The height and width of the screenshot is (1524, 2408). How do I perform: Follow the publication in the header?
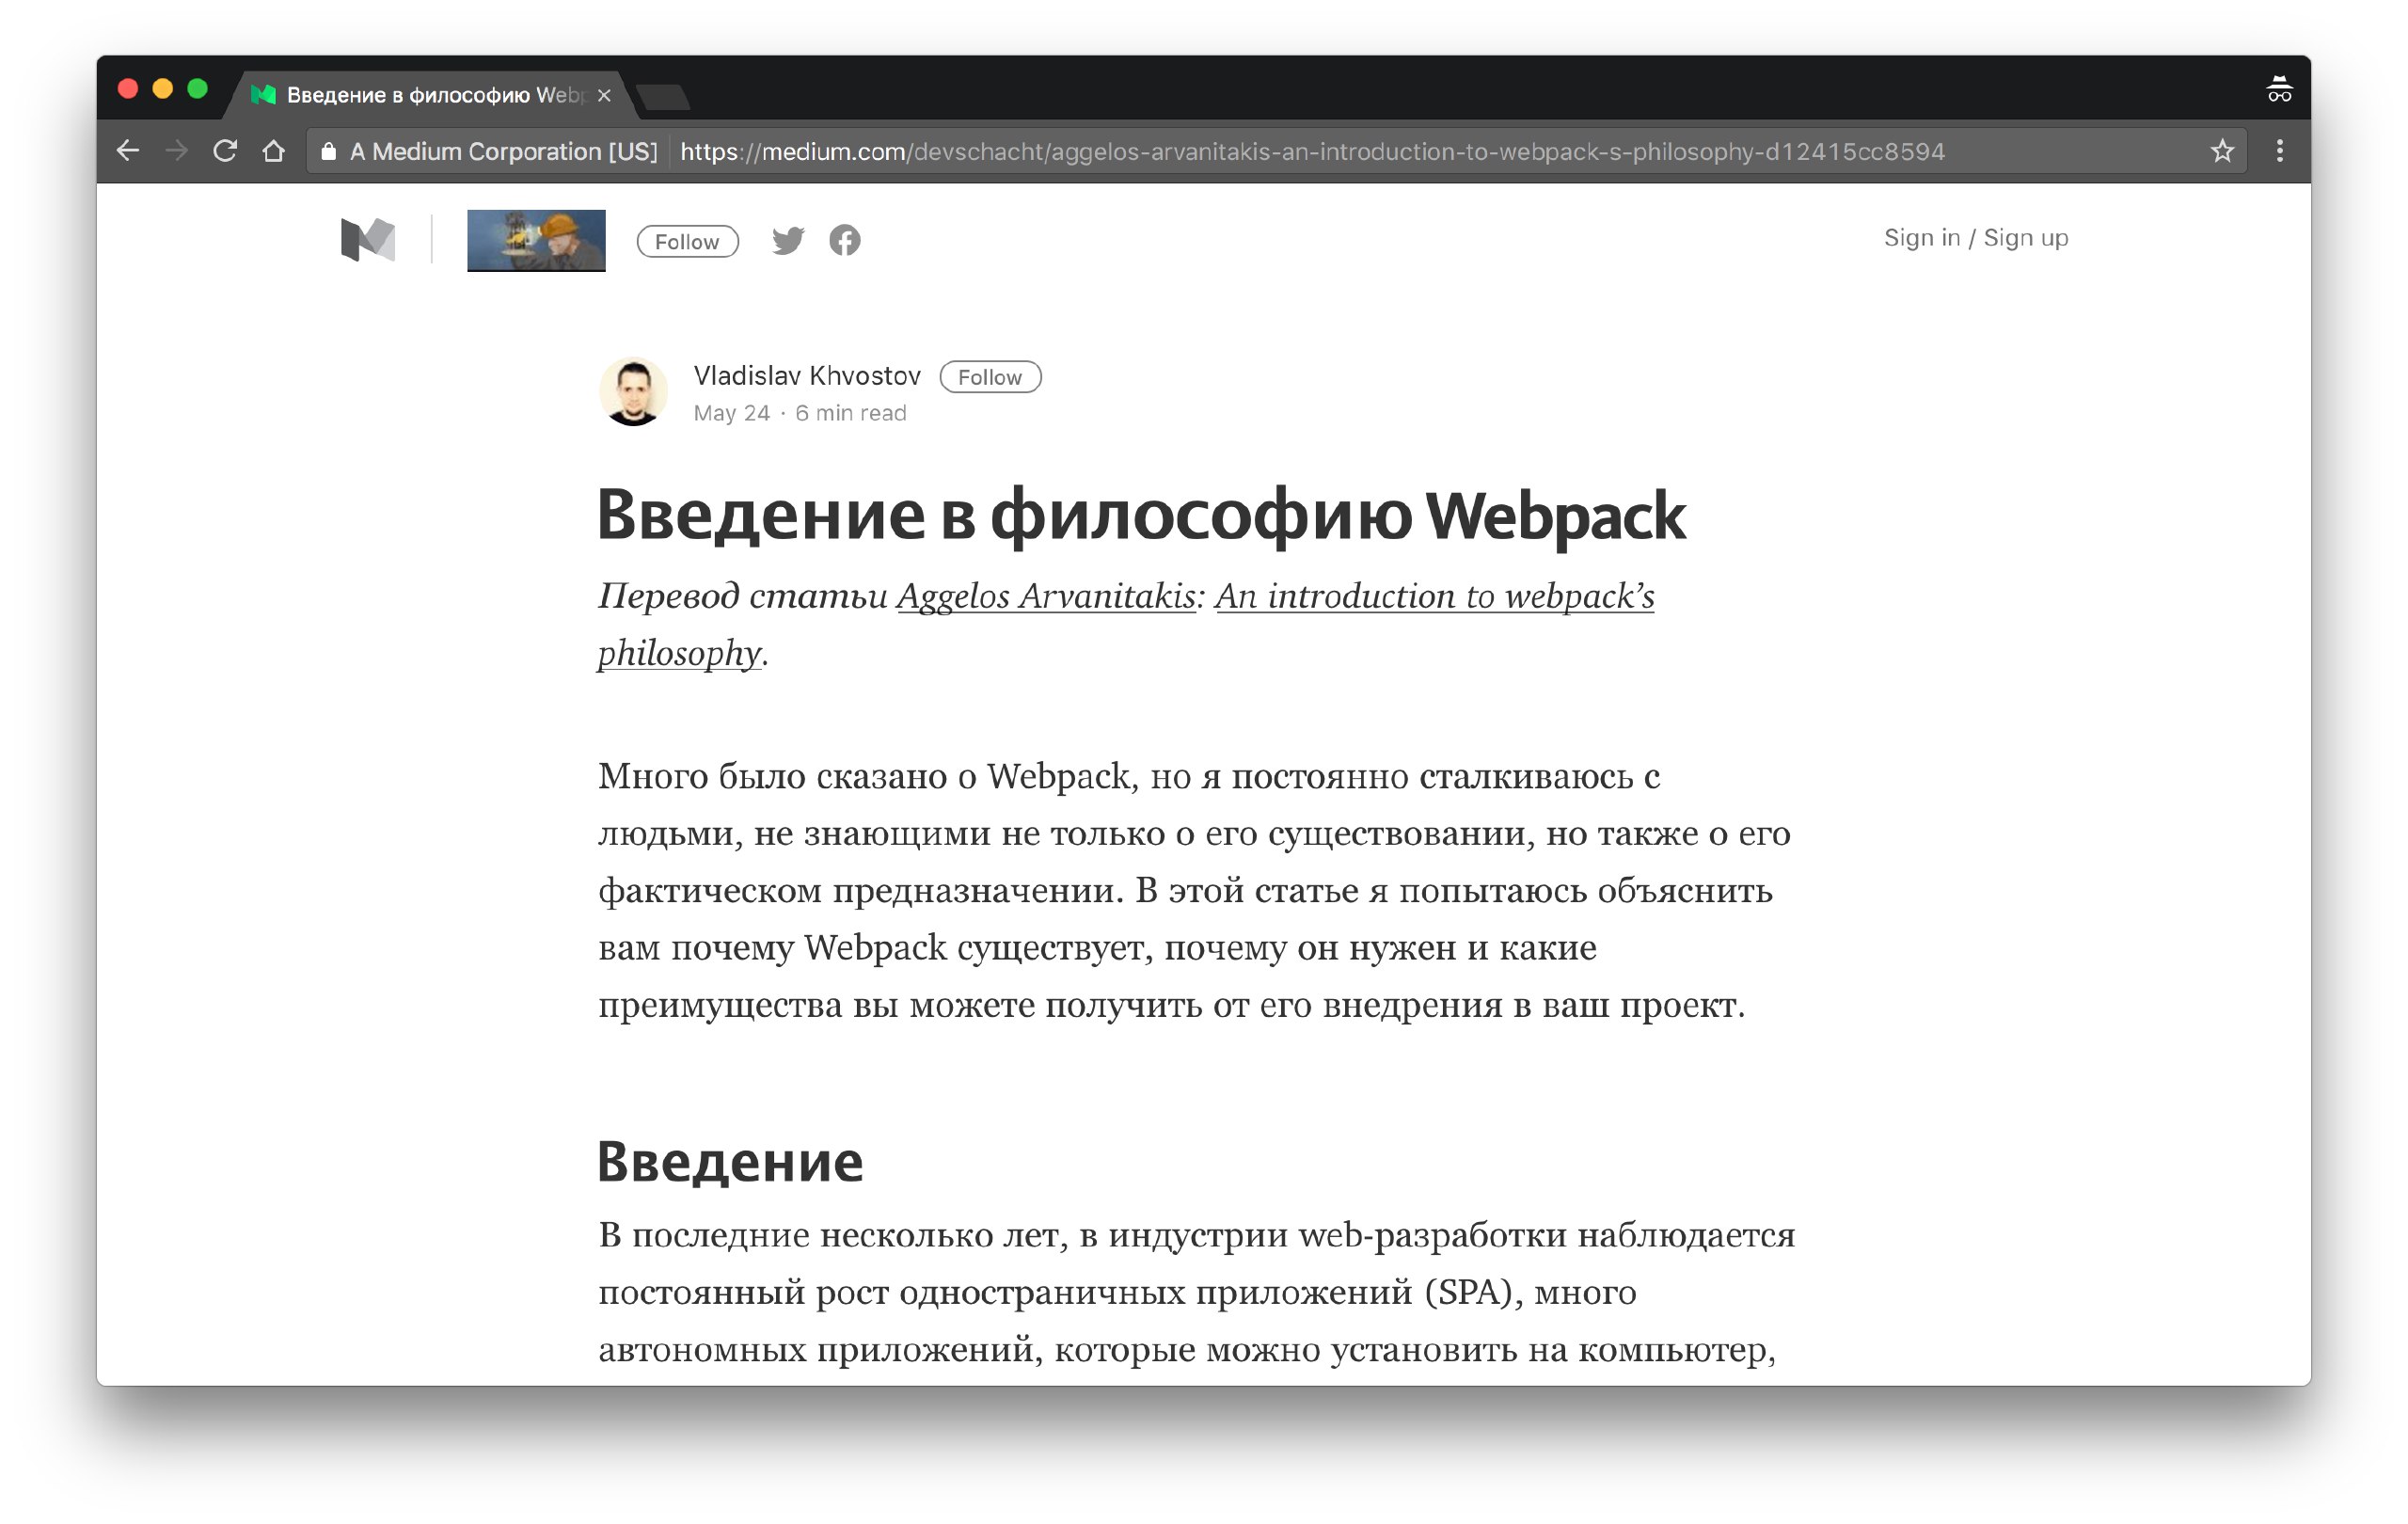click(687, 241)
